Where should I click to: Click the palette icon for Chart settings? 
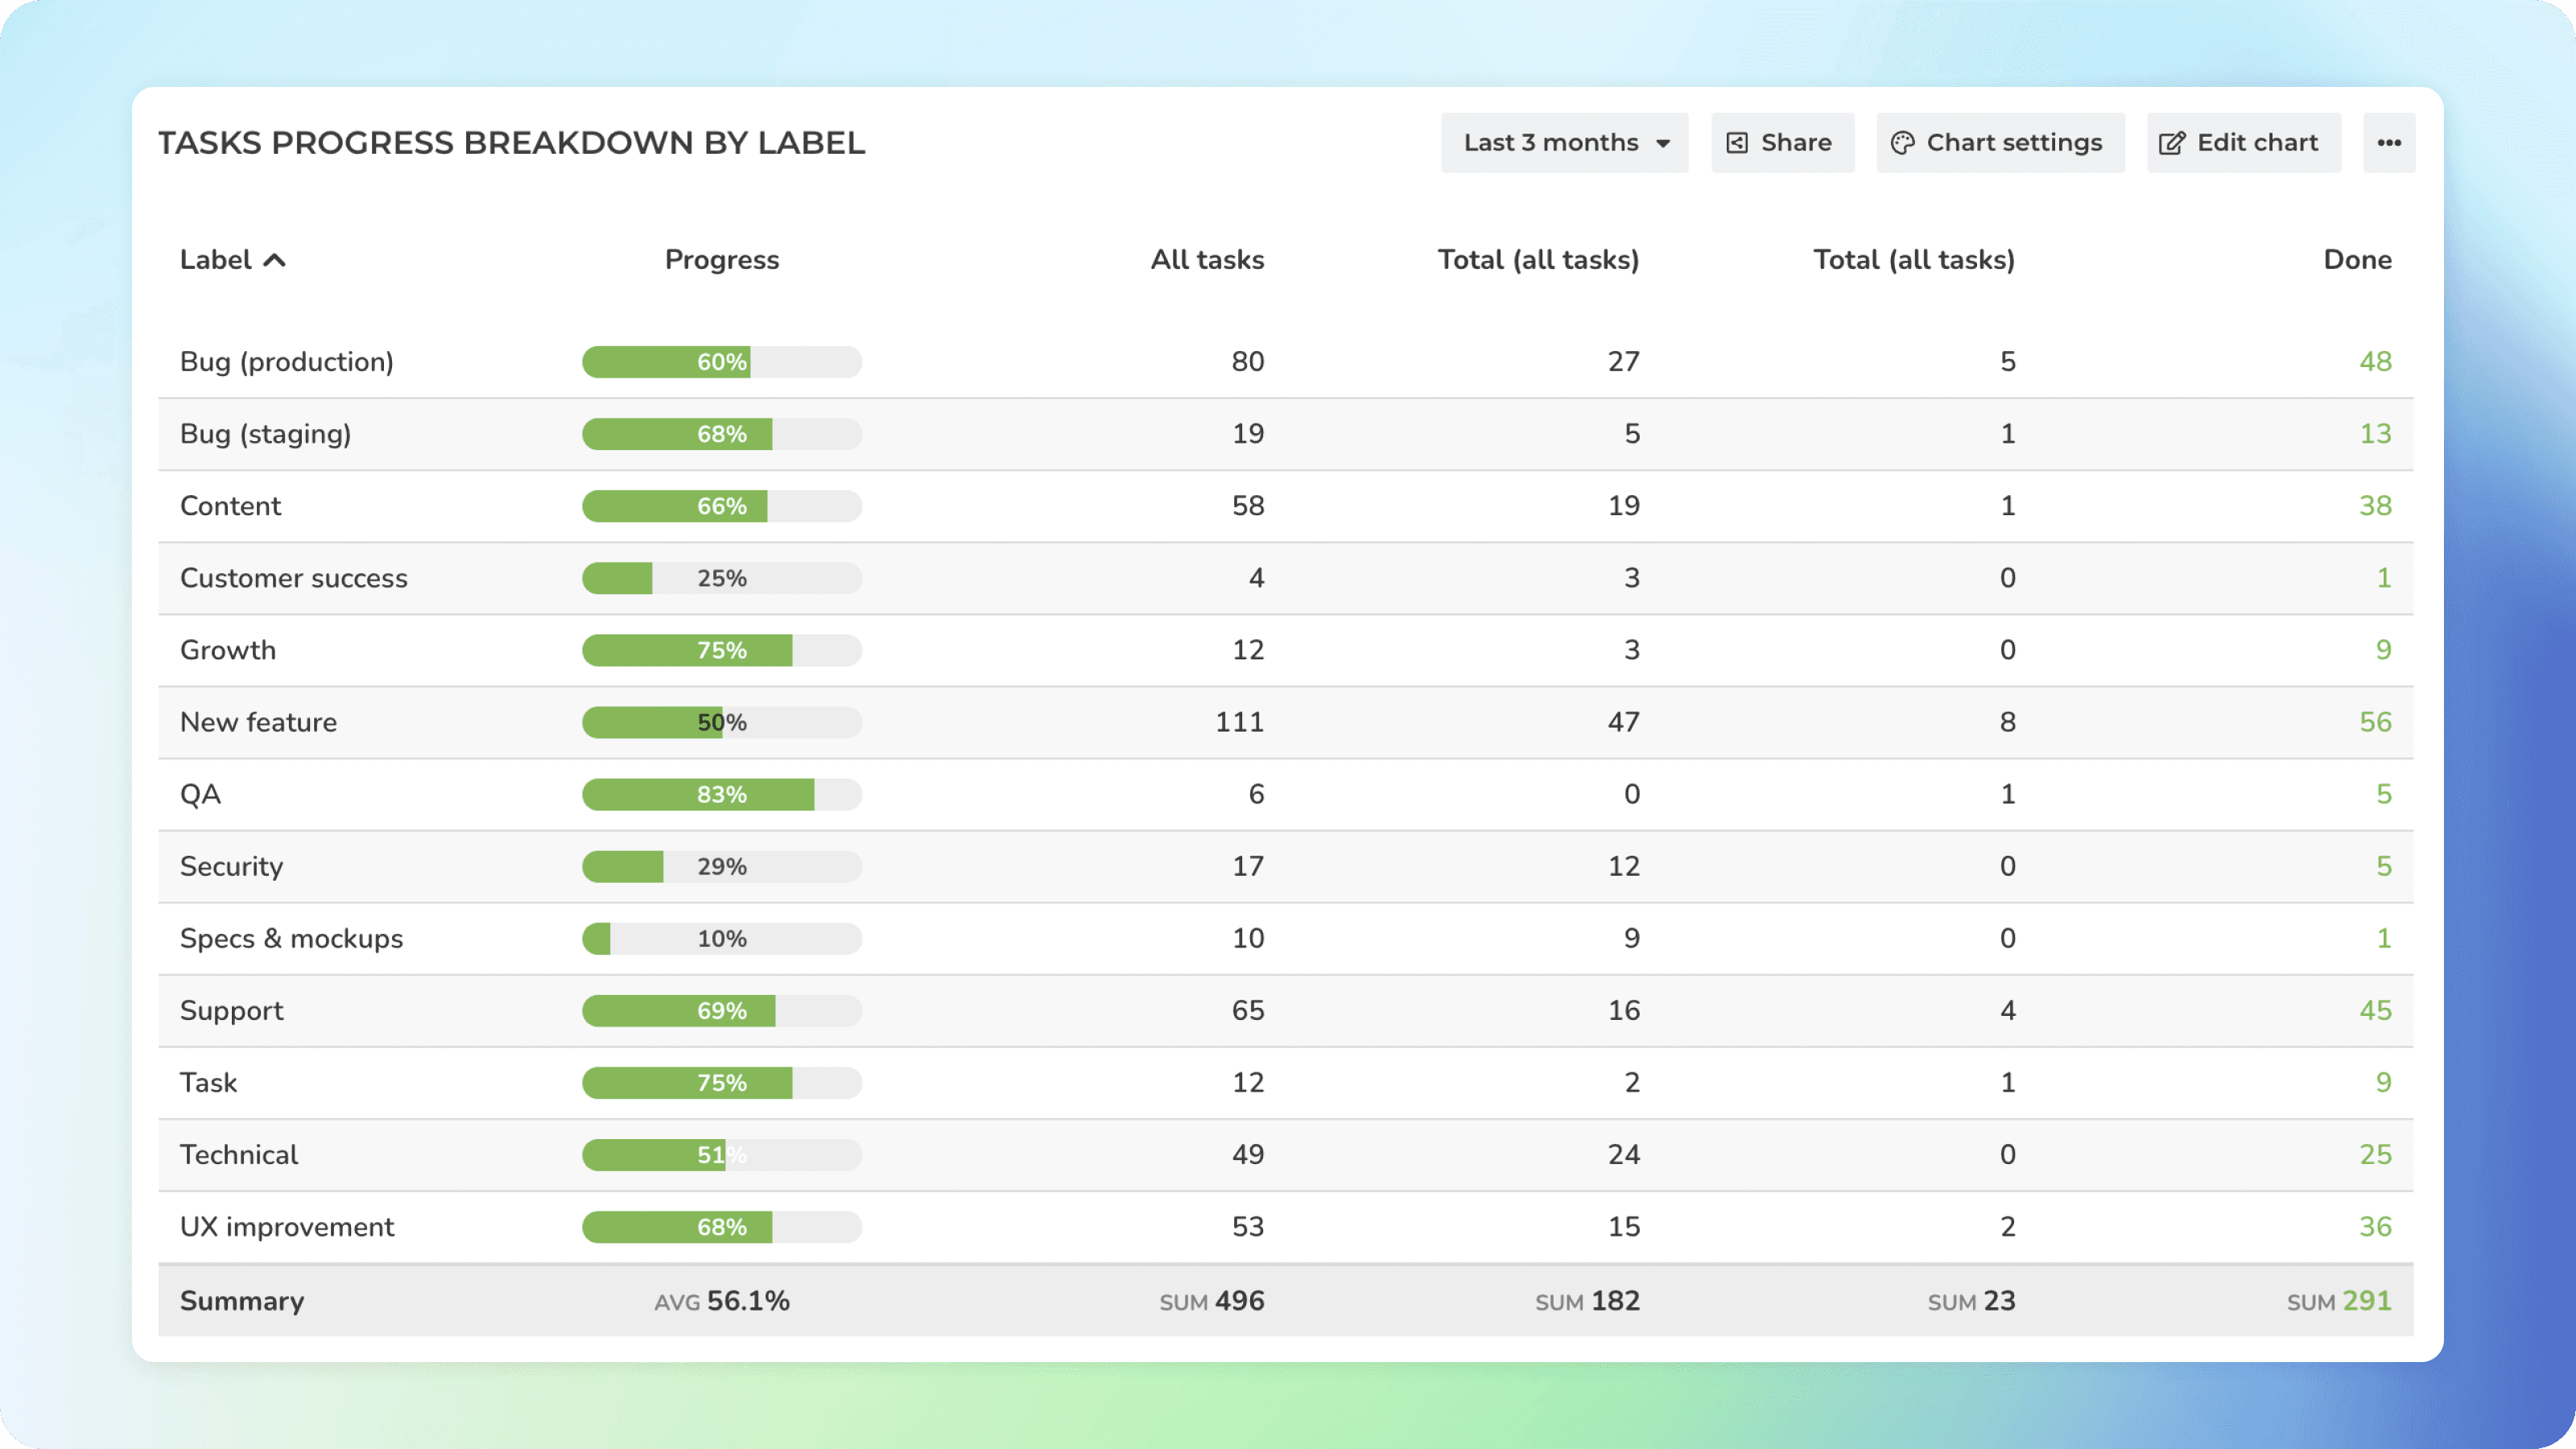(1902, 143)
